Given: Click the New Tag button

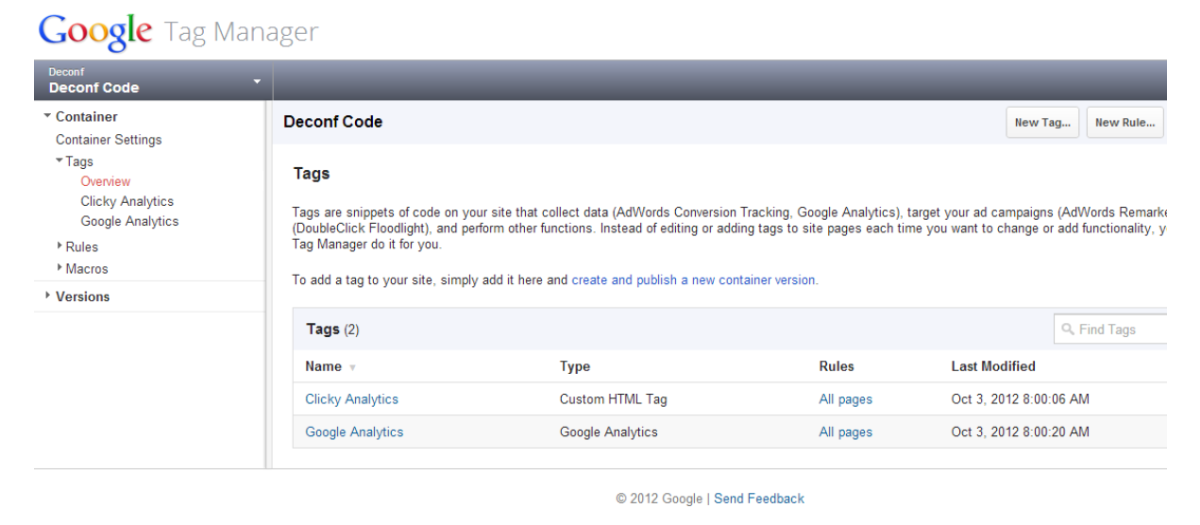Looking at the screenshot, I should click(1042, 123).
